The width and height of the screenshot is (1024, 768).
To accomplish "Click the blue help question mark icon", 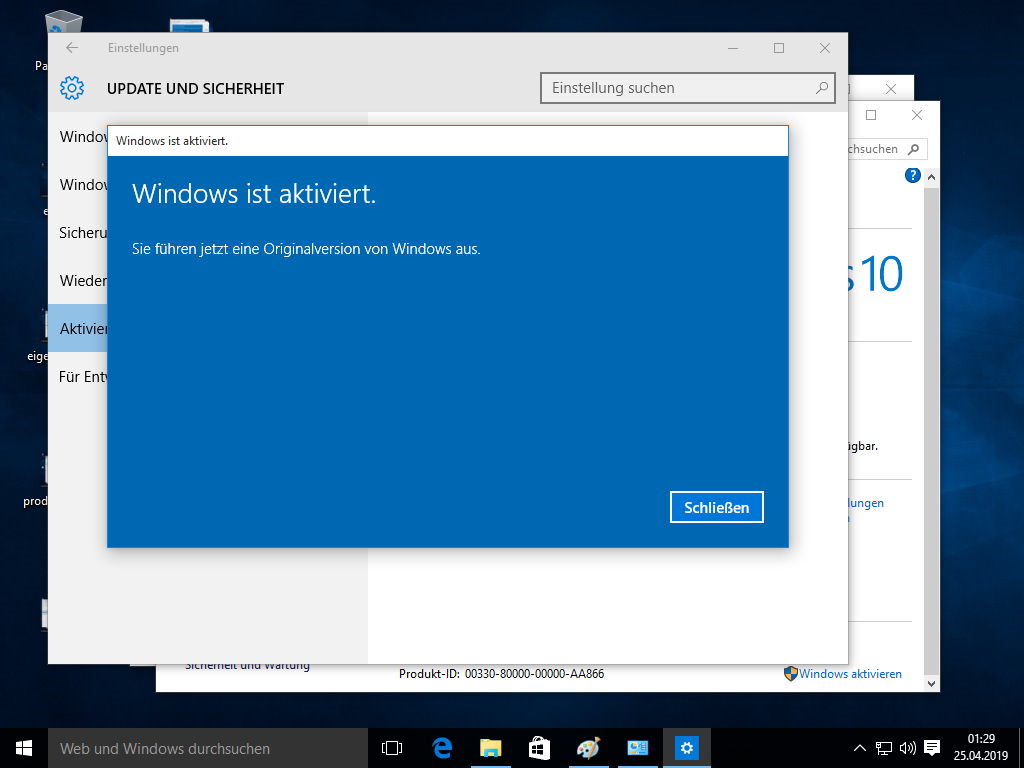I will click(911, 175).
